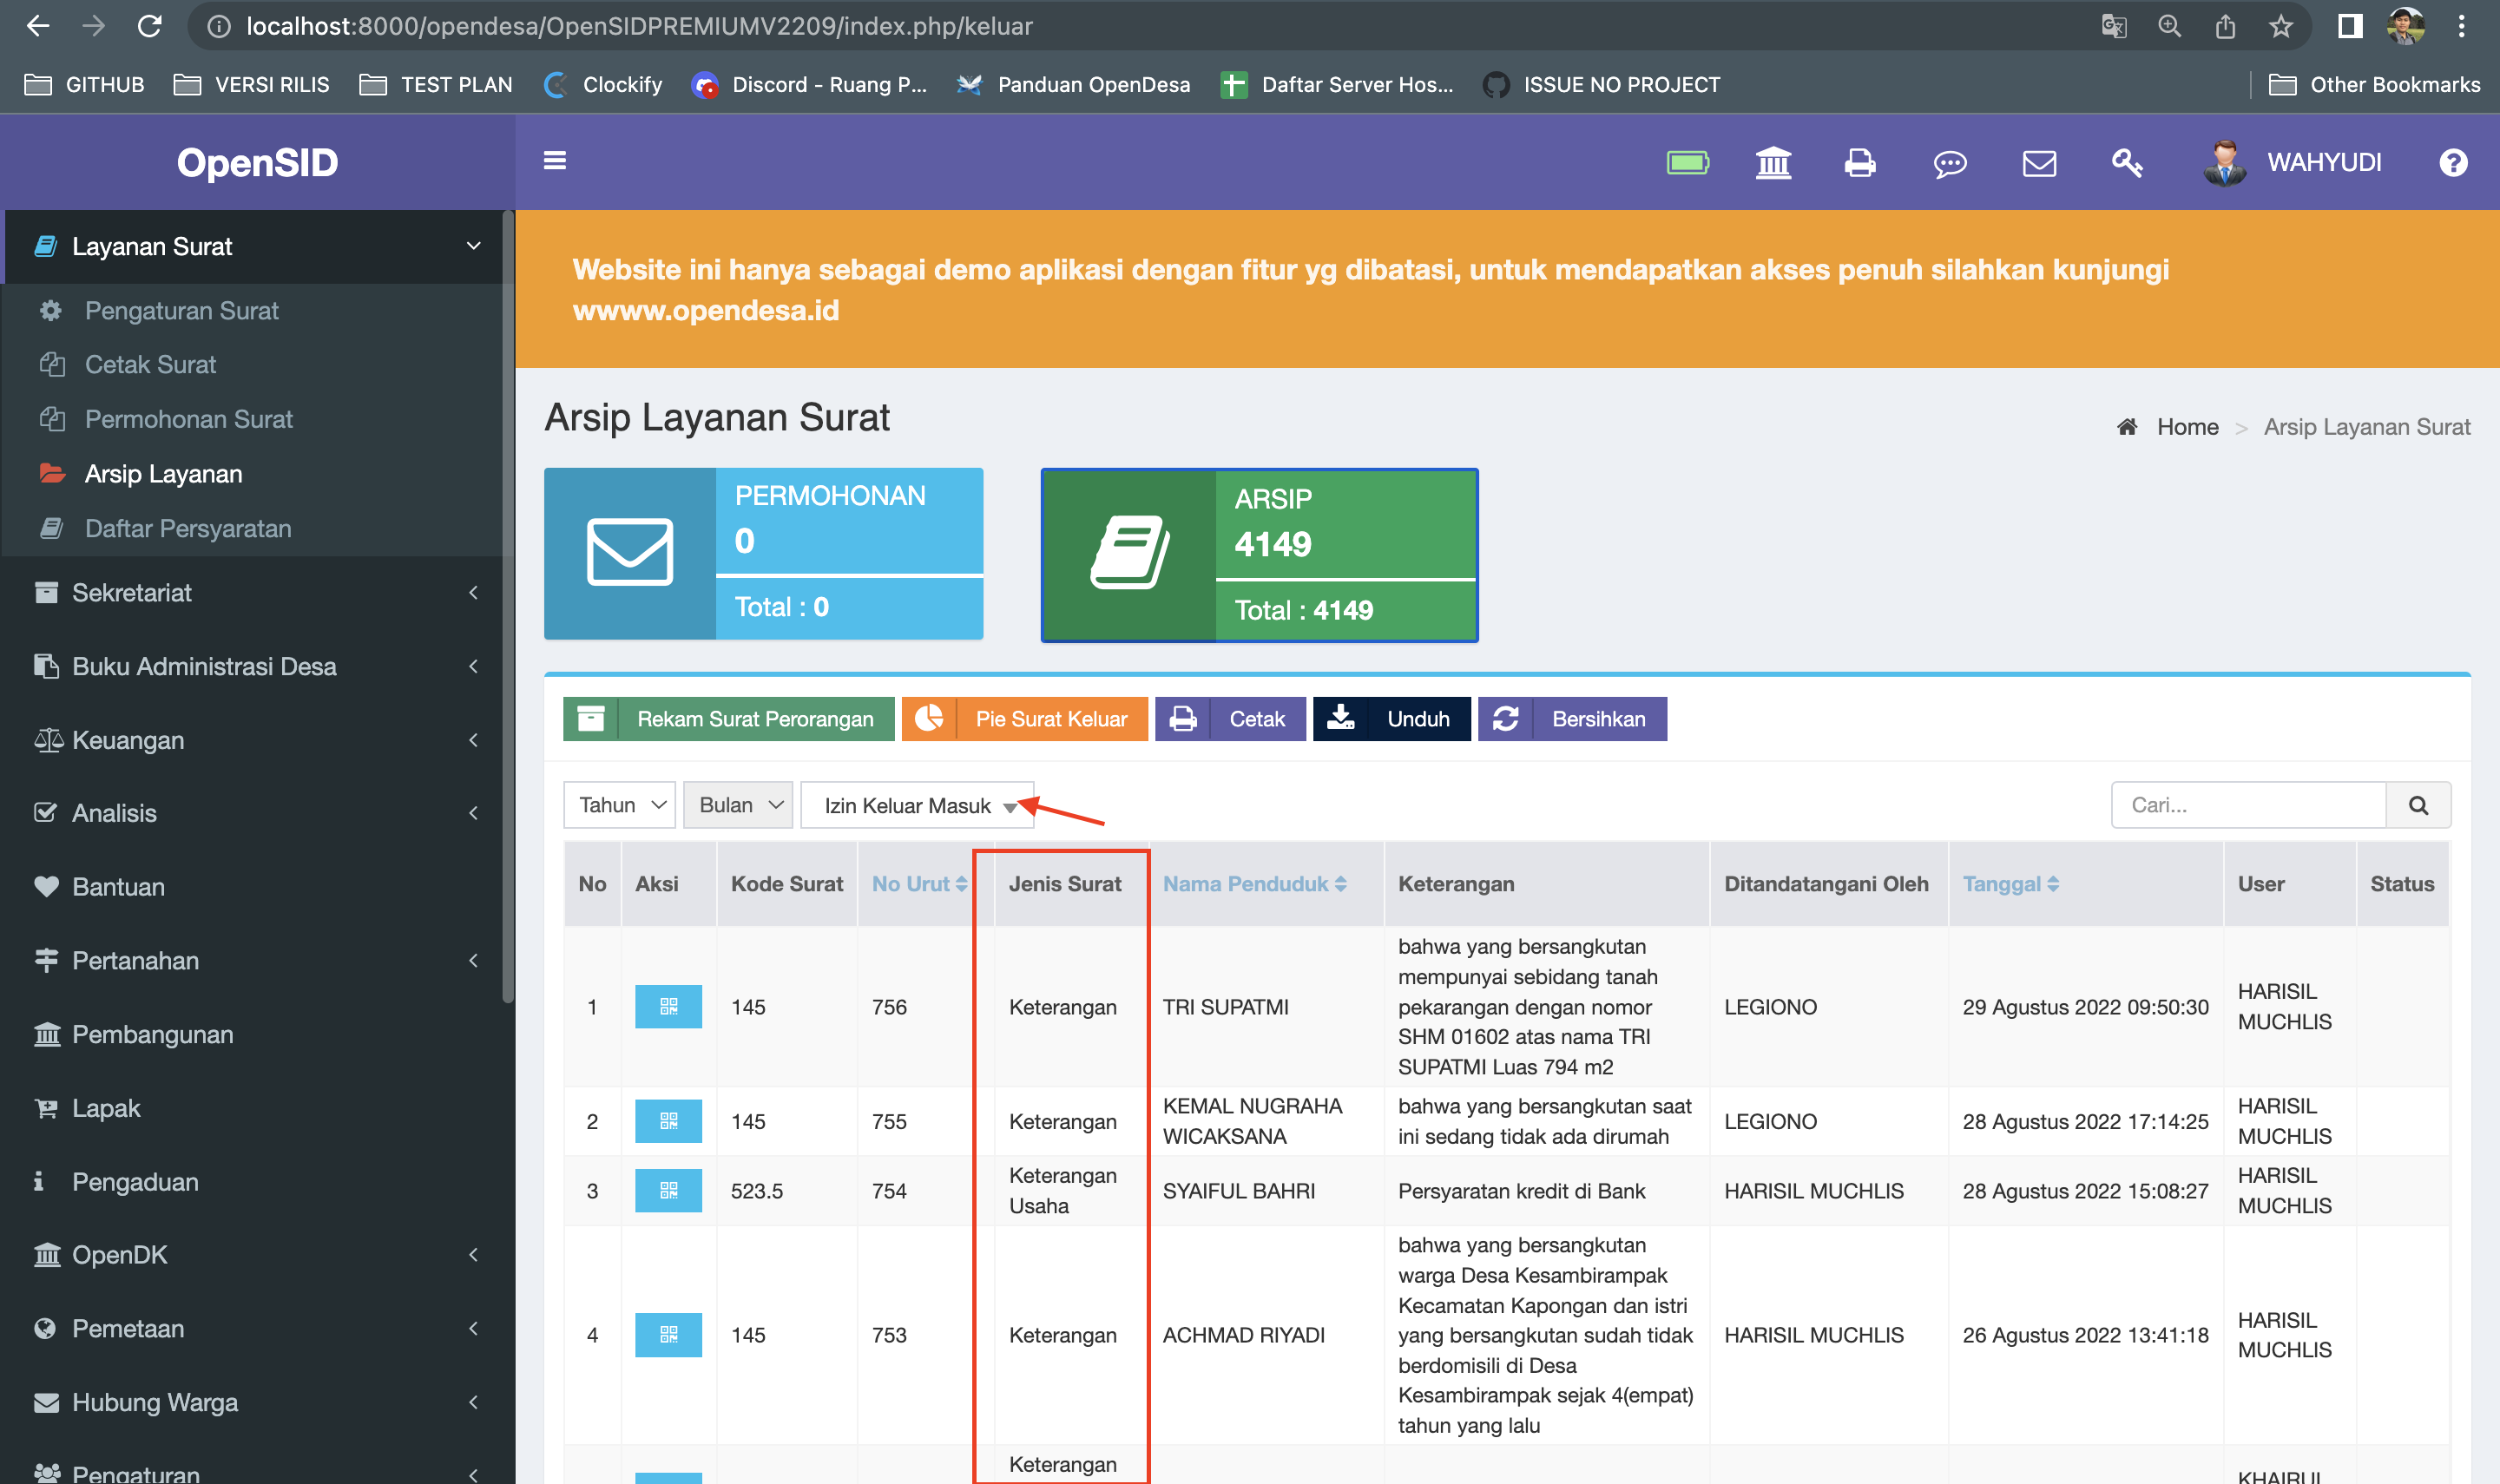Toggle the sidebar with the hamburger icon
This screenshot has height=1484, width=2500.
pos(555,161)
